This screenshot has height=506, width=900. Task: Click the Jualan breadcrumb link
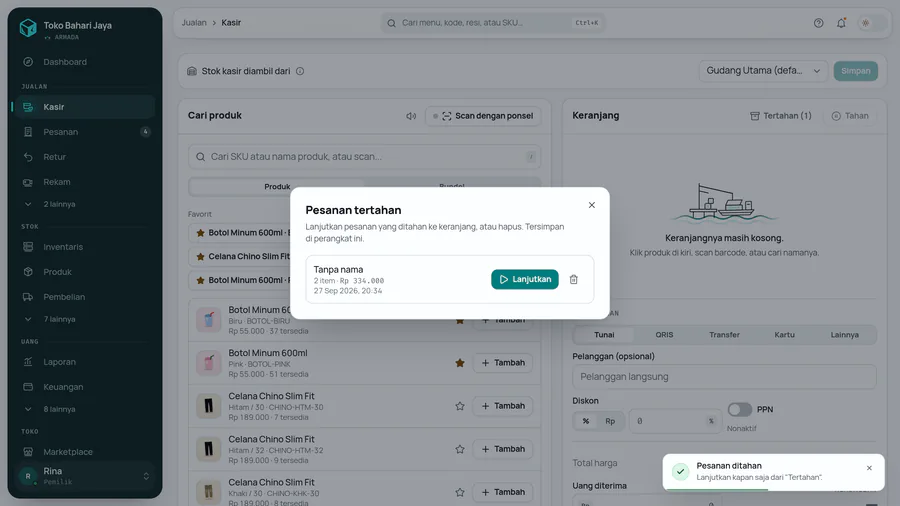[194, 23]
